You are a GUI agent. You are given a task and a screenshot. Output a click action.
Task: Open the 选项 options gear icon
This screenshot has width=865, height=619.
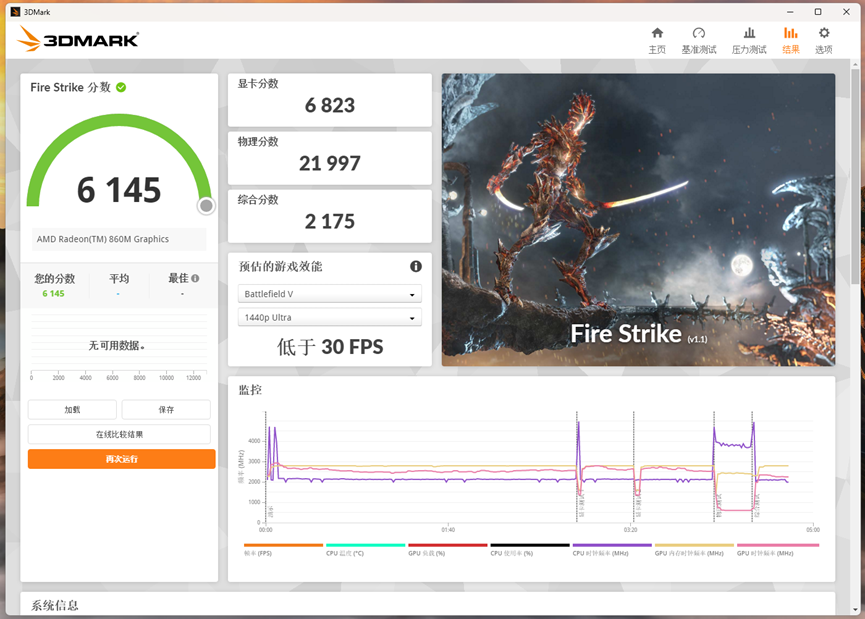click(824, 33)
